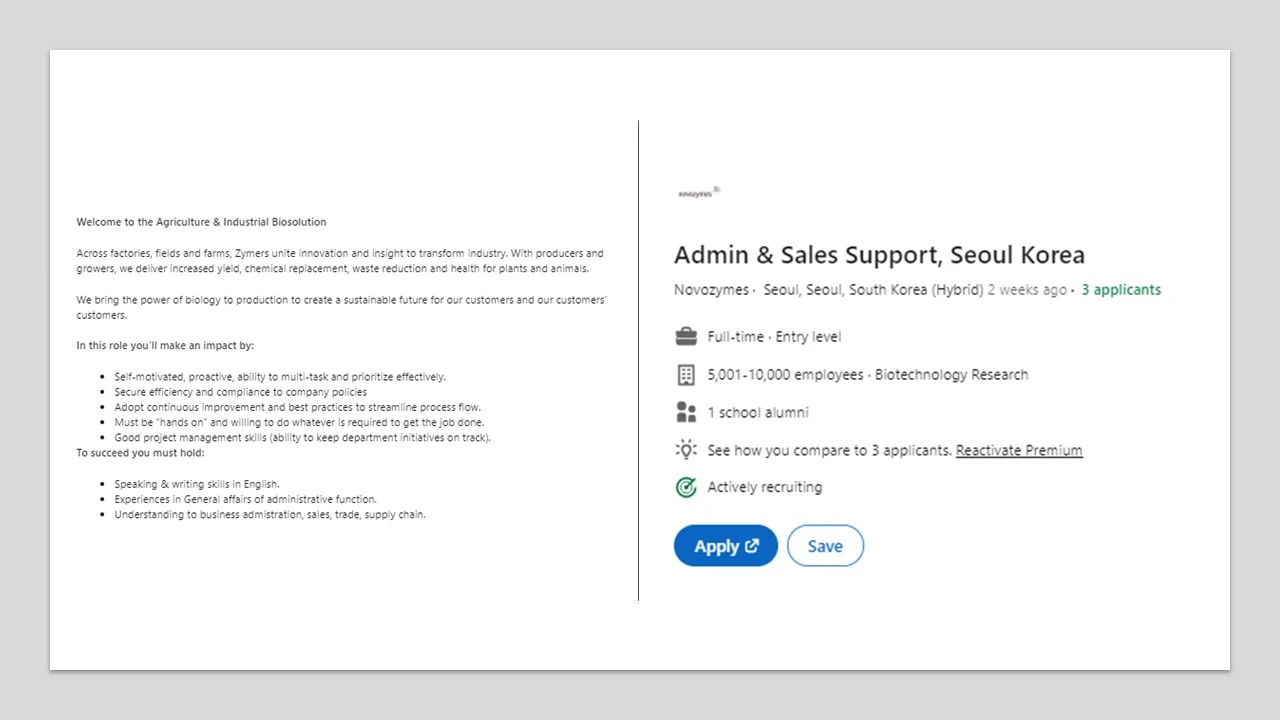Click the Welcome to Agriculture & Industrial Biosolution heading
The image size is (1280, 720).
[201, 222]
